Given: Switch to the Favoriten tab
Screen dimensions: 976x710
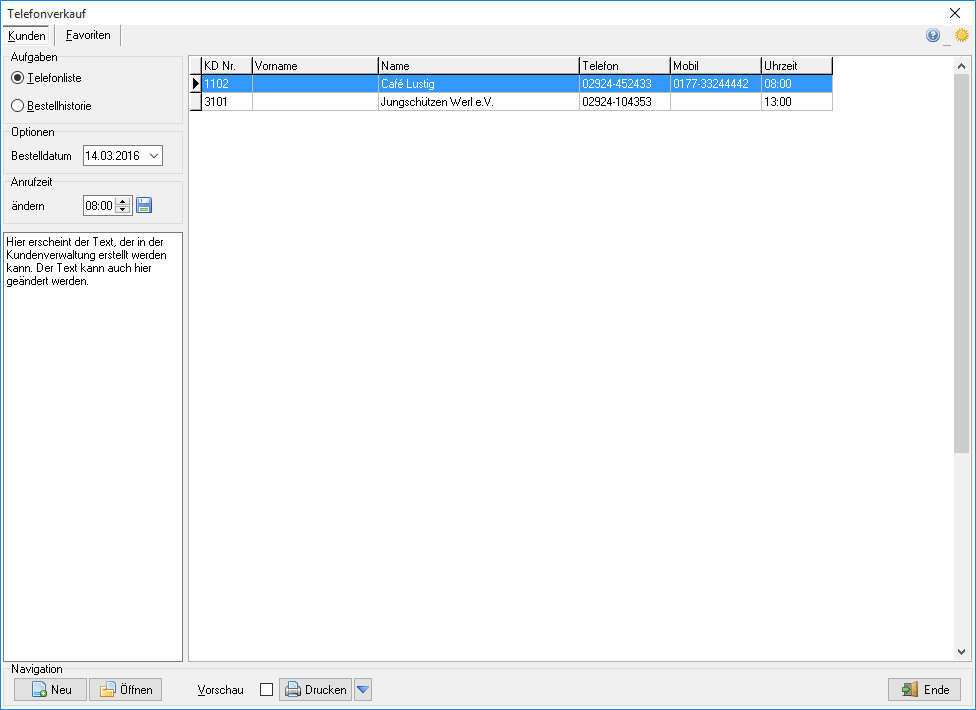Looking at the screenshot, I should 88,35.
